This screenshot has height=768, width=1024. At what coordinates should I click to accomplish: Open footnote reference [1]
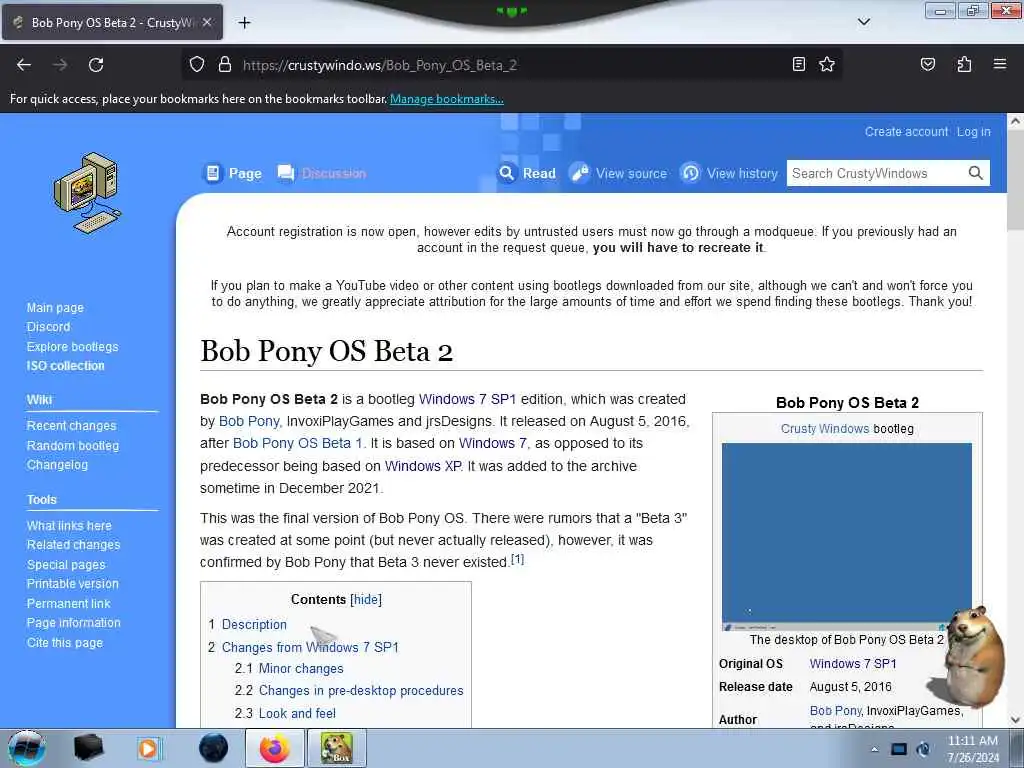click(517, 559)
